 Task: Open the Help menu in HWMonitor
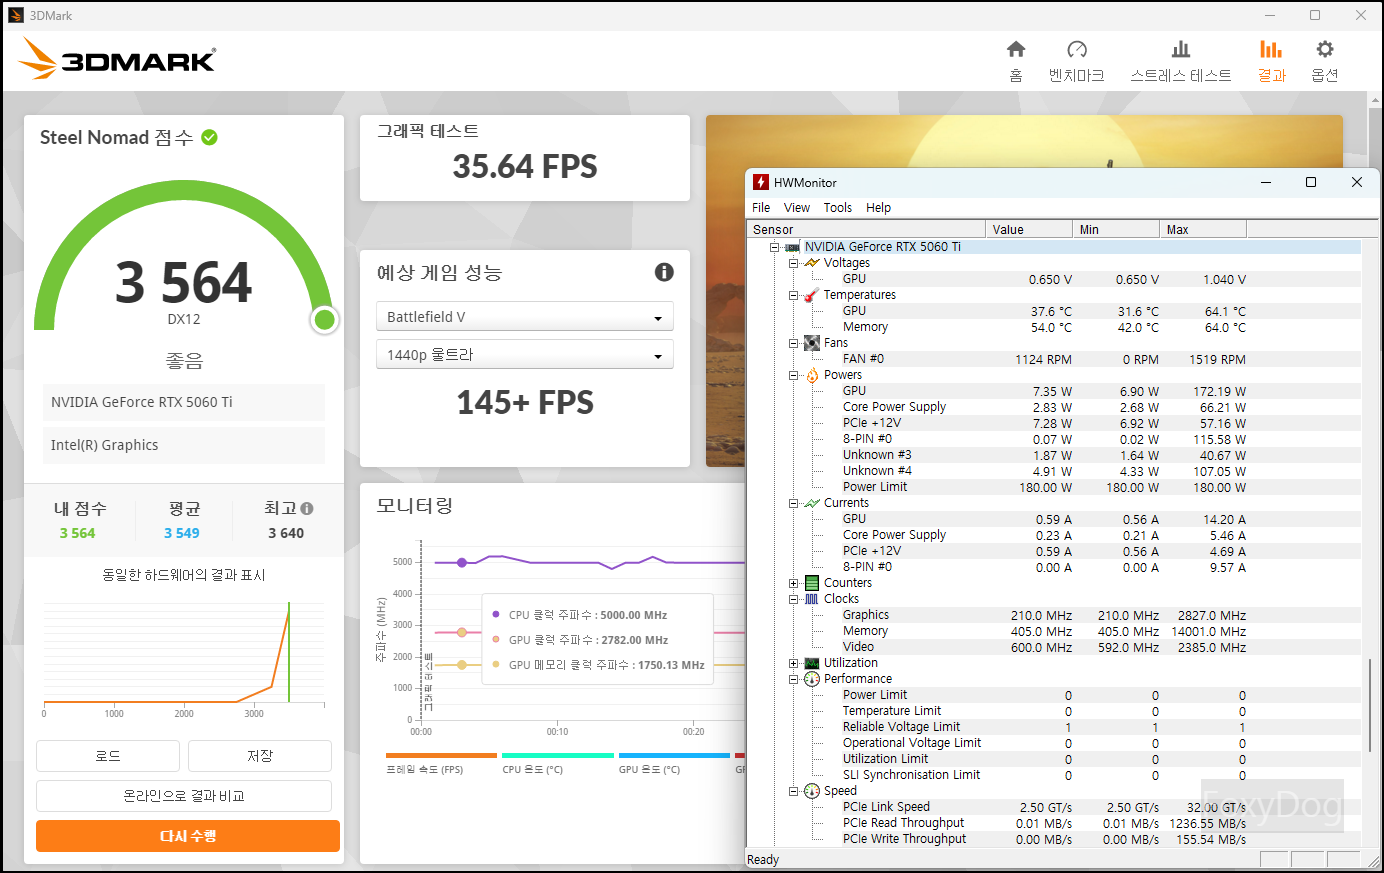[x=879, y=208]
